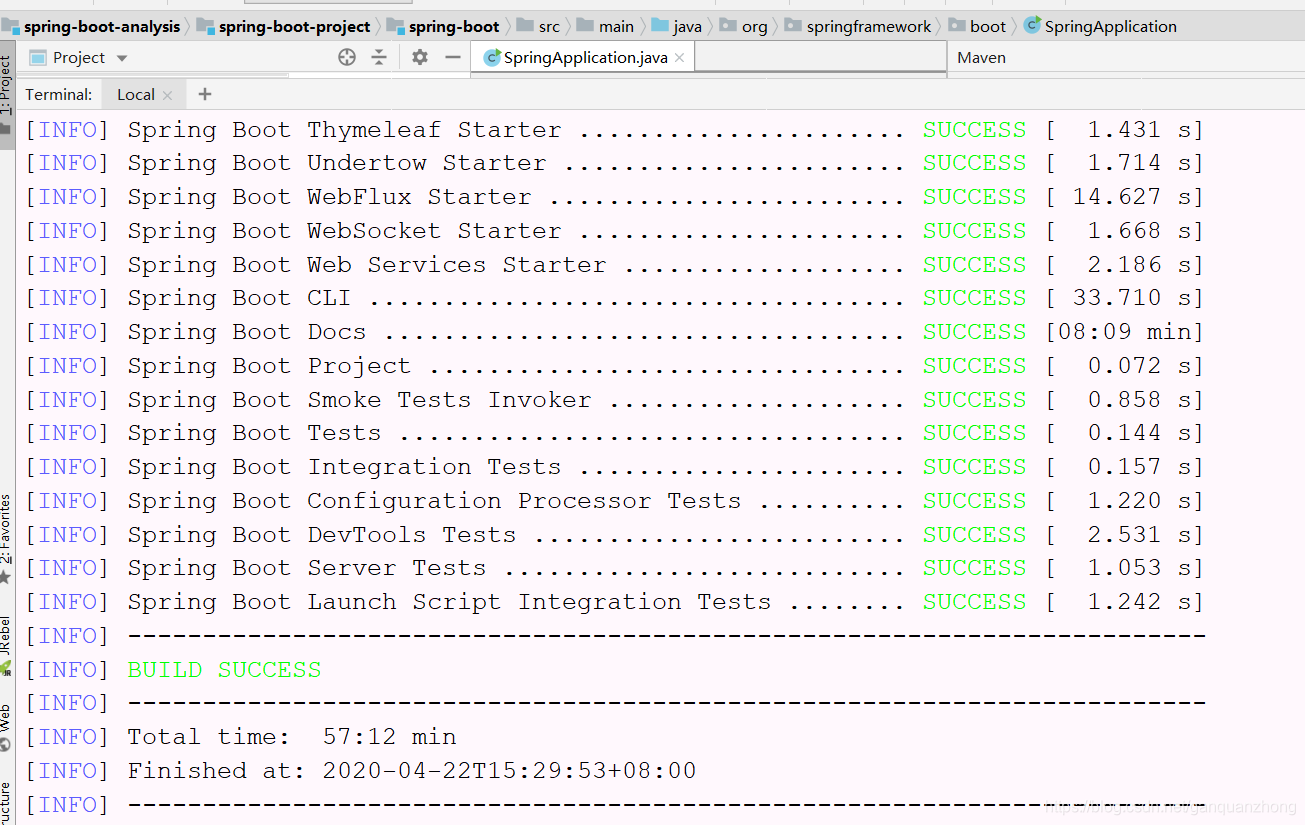This screenshot has height=825, width=1305.
Task: Click the 08:09 min duration value
Action: point(1125,332)
